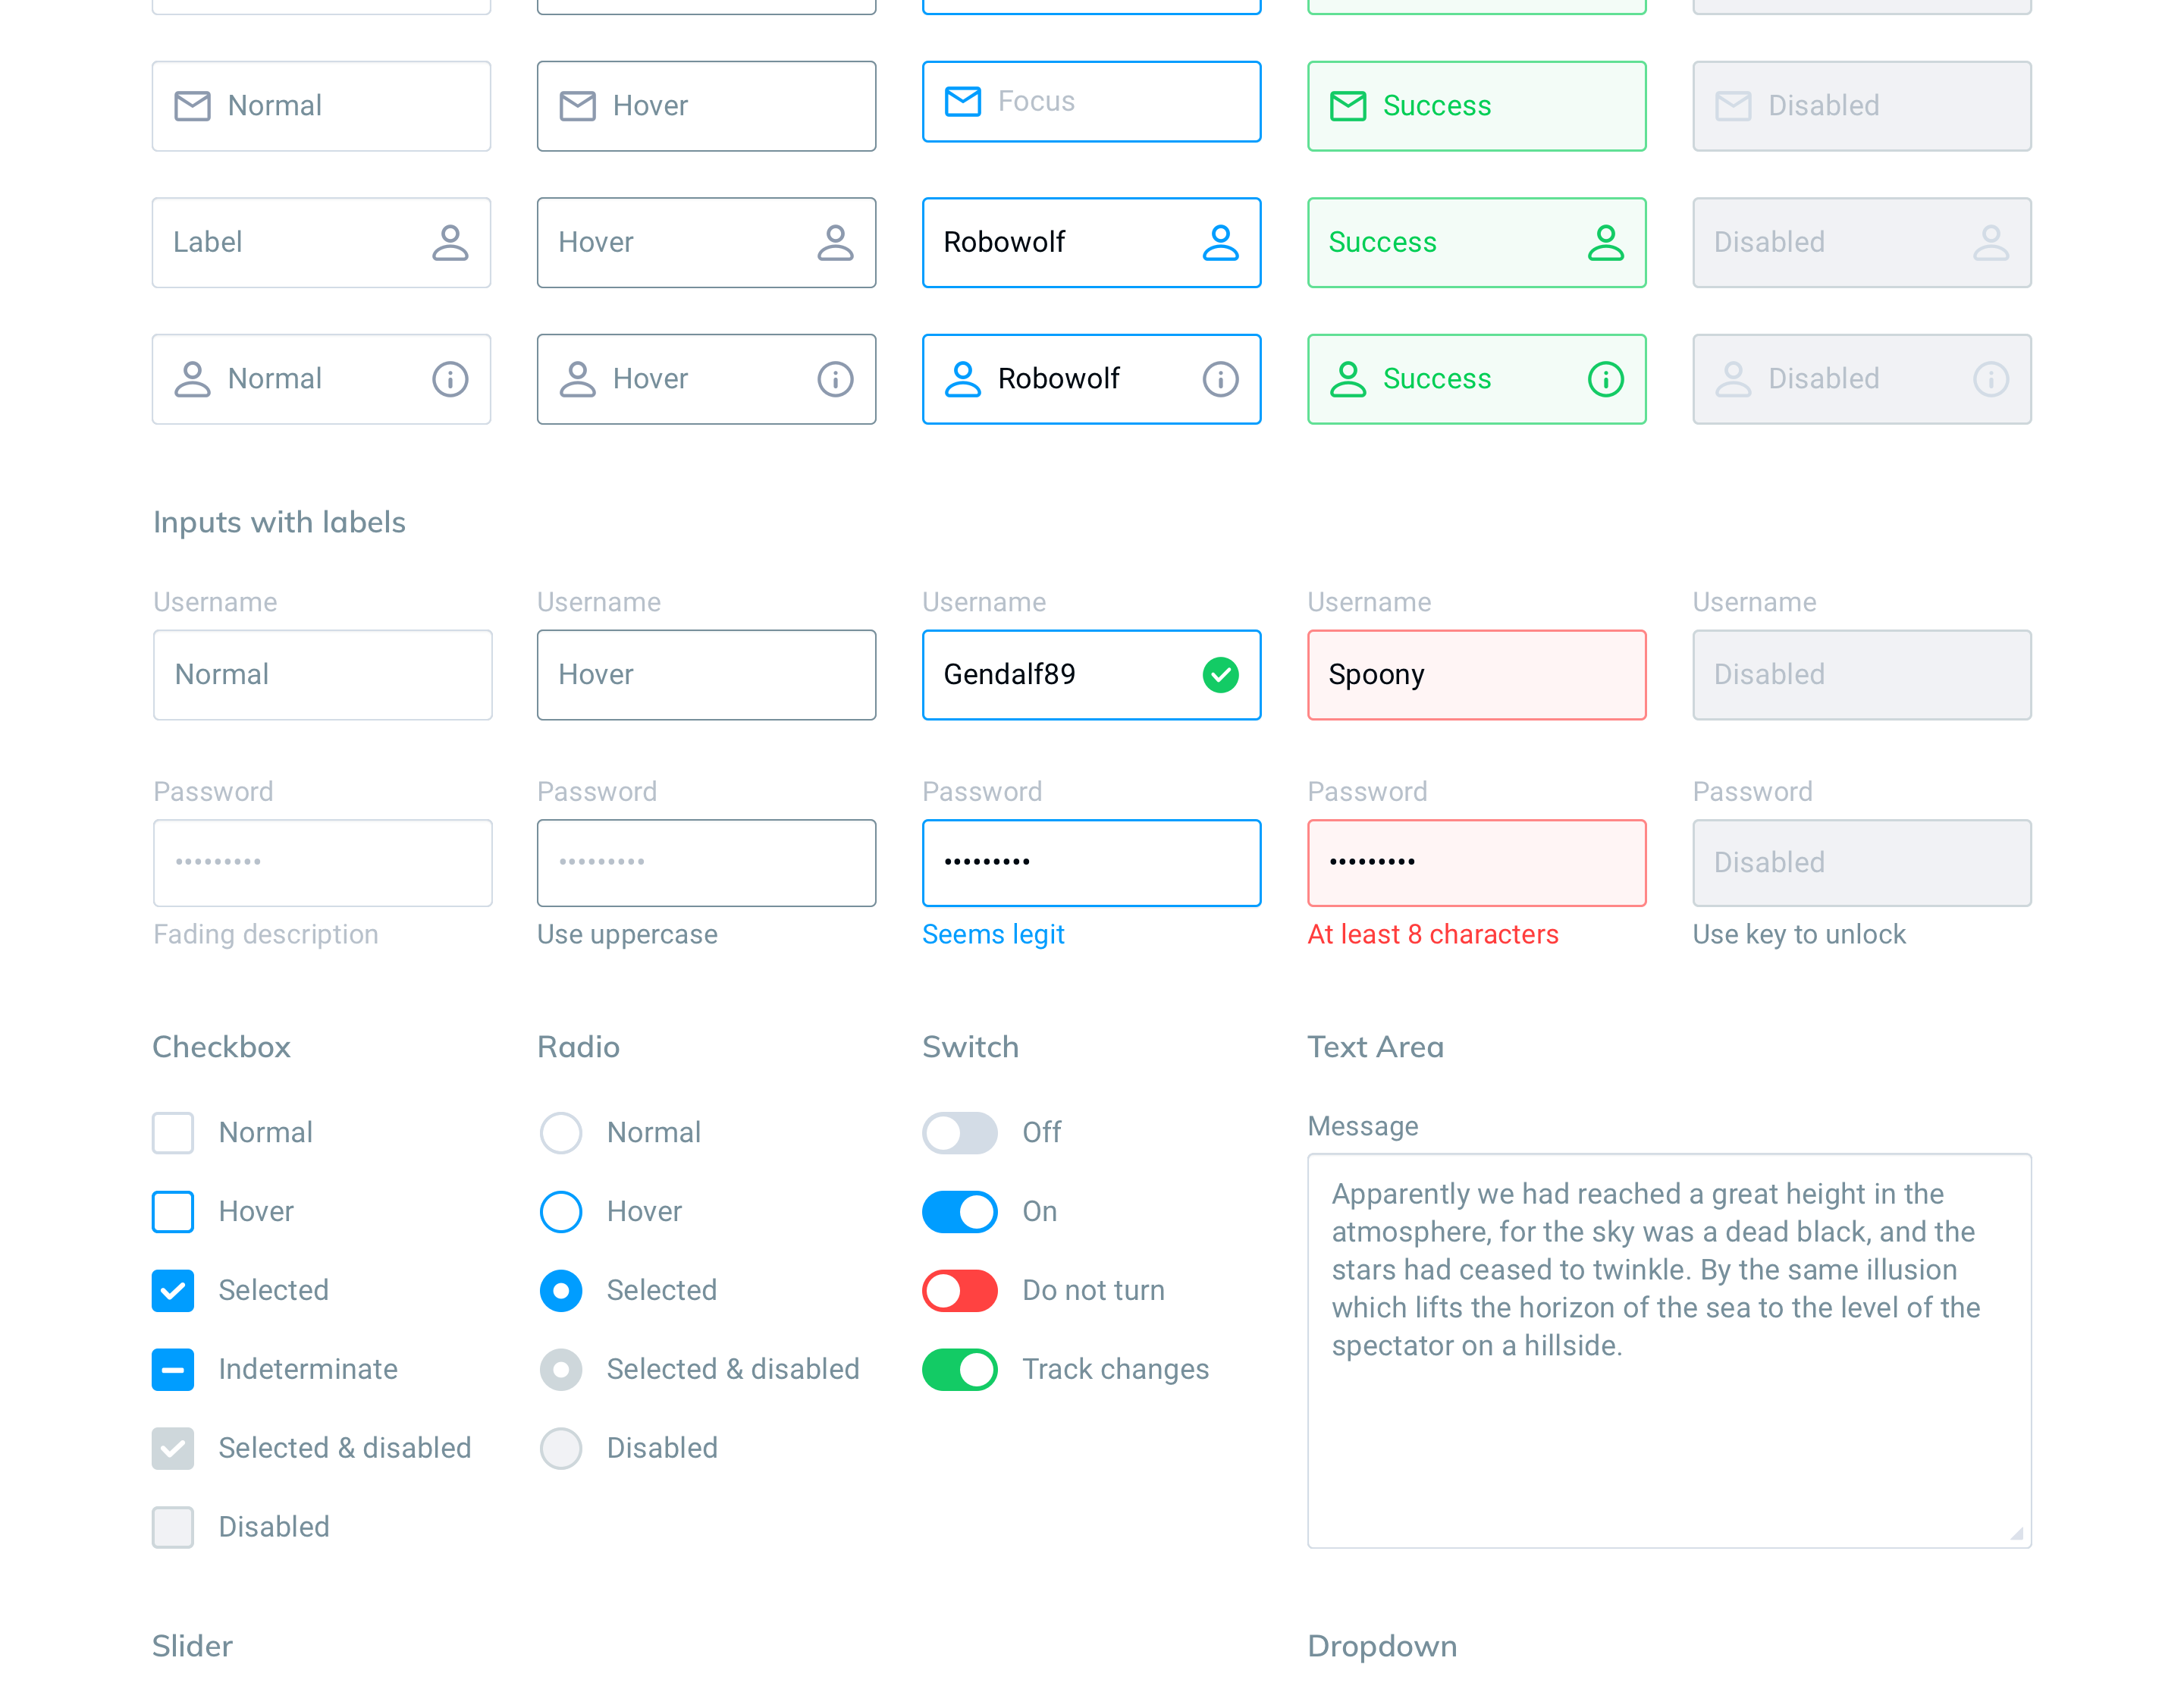2184x1708 pixels.
Task: Click the greyed info icon in the Disabled input
Action: click(1990, 379)
